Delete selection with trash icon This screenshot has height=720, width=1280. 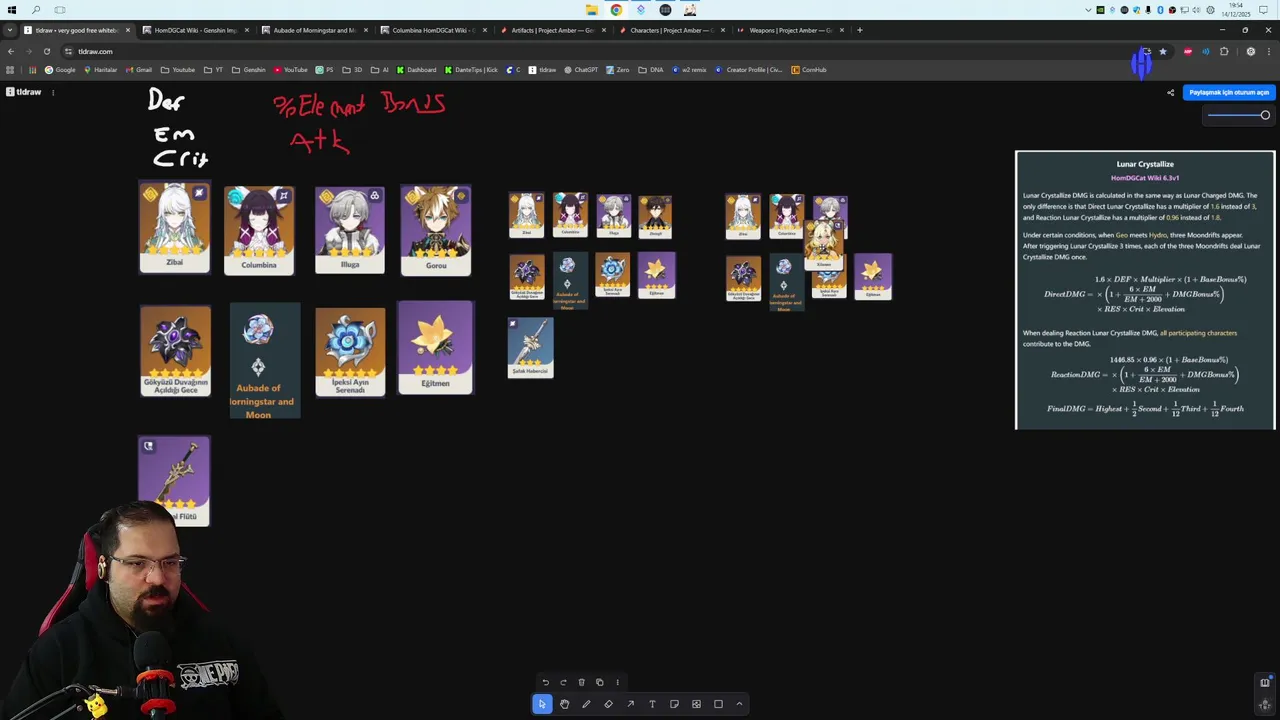pos(581,682)
